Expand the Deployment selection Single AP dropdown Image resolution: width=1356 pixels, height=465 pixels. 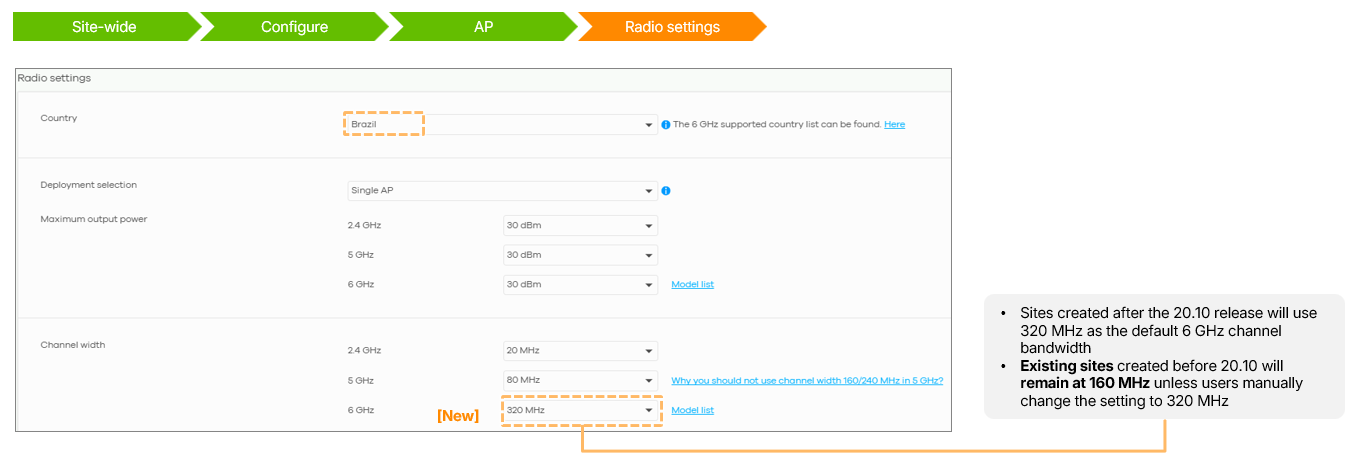[502, 190]
